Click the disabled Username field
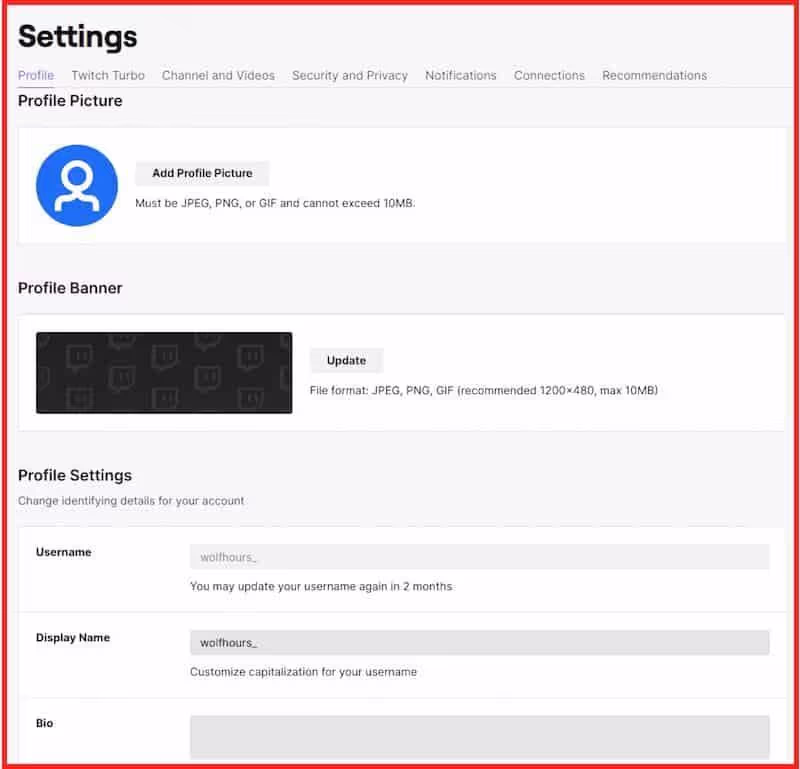Screen dimensions: 800x769 [480, 557]
